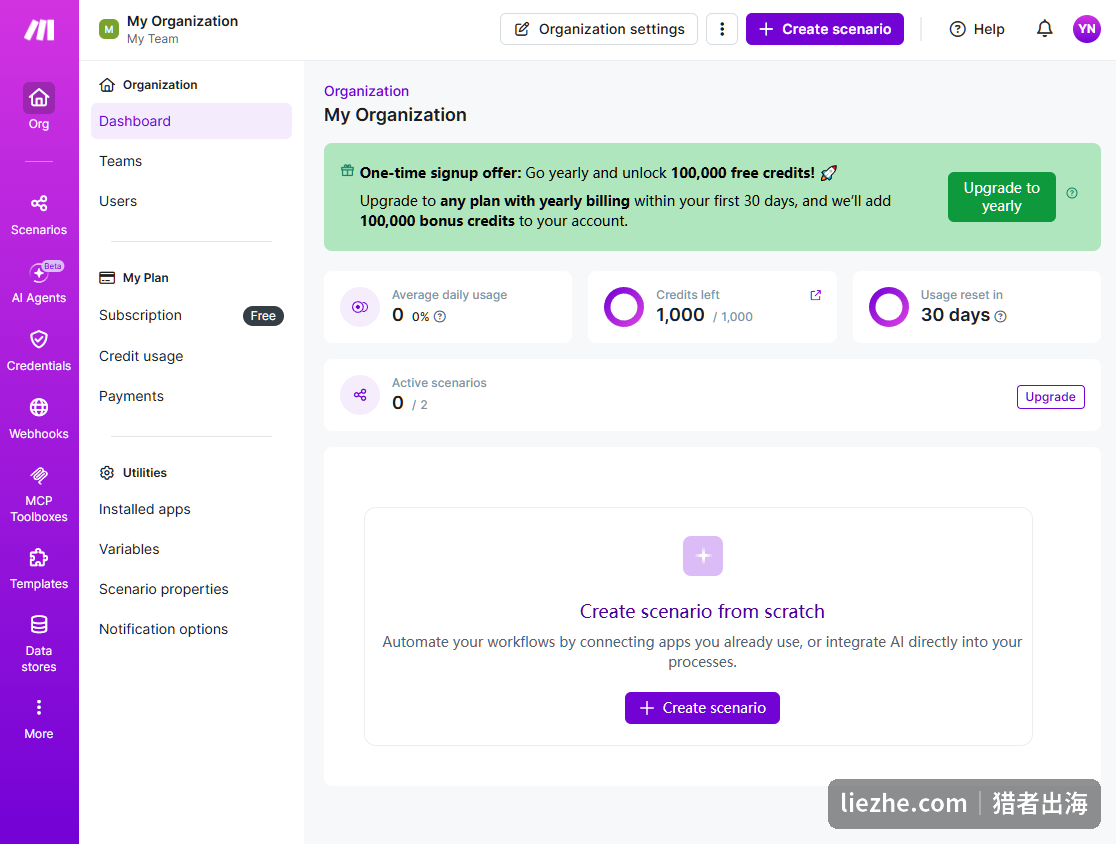1116x844 pixels.
Task: Click Create scenario button in the empty card
Action: point(702,708)
